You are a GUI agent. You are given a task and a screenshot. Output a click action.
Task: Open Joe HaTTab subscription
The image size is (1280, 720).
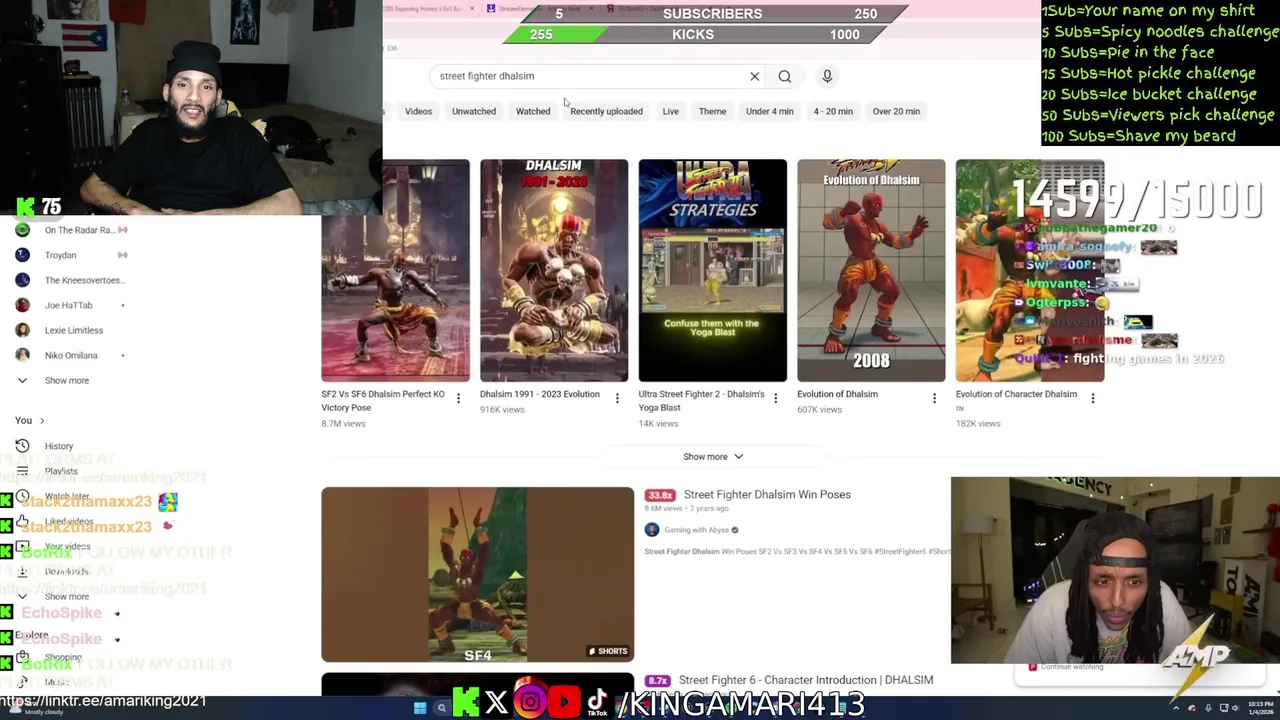click(68, 305)
